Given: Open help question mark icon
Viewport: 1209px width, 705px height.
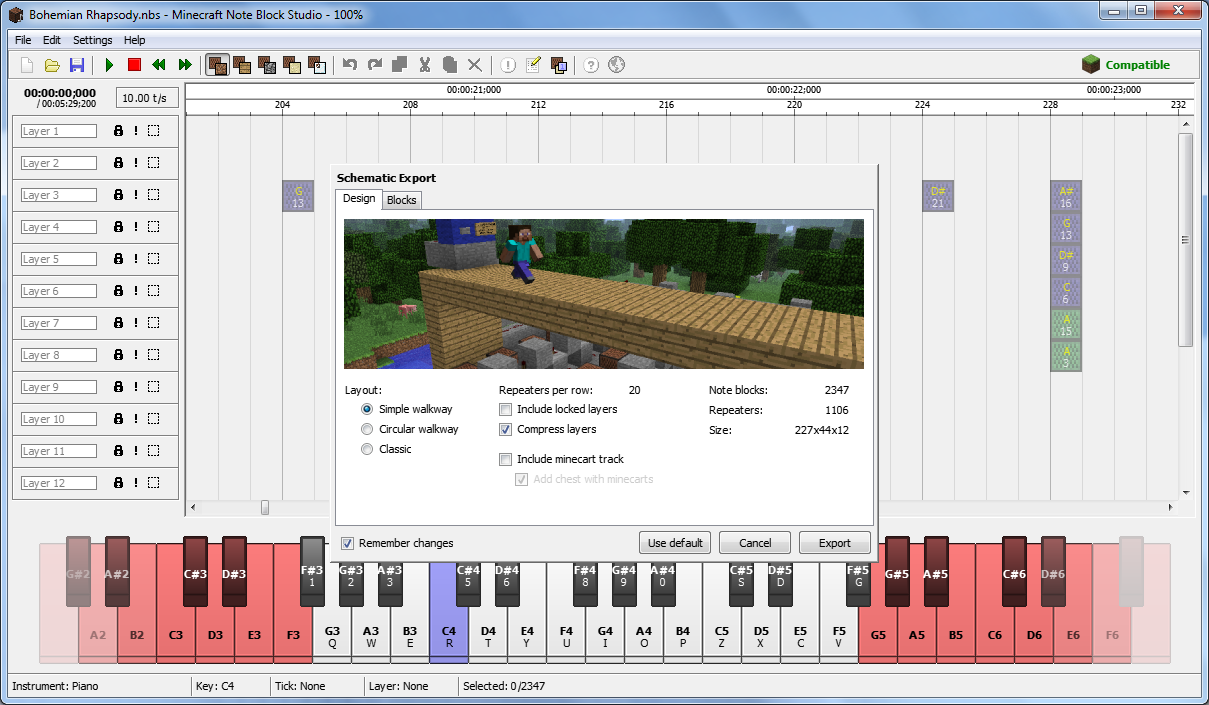Looking at the screenshot, I should tap(591, 65).
